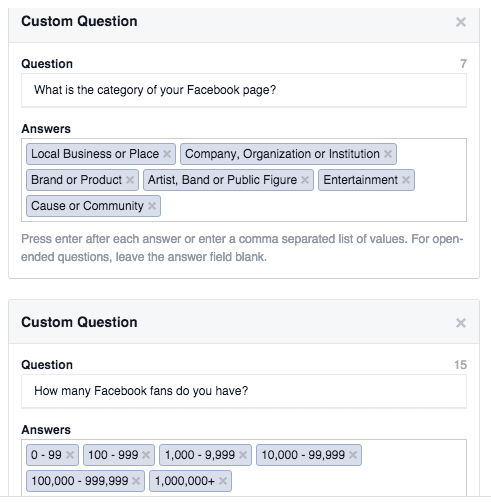Edit the 'How many Facebook fans' question field
The image size is (491, 502).
coord(244,391)
